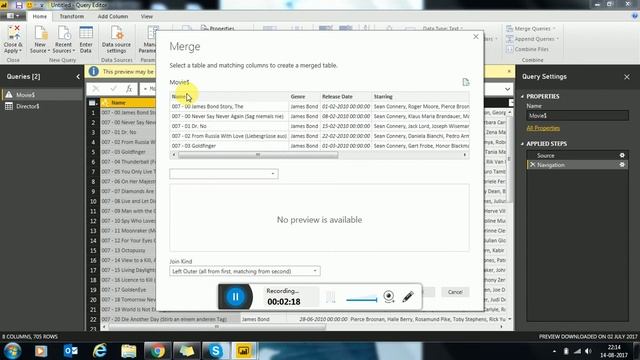Screen dimensions: 640x360
Task: Collapse the PROPERTIES section
Action: point(522,96)
